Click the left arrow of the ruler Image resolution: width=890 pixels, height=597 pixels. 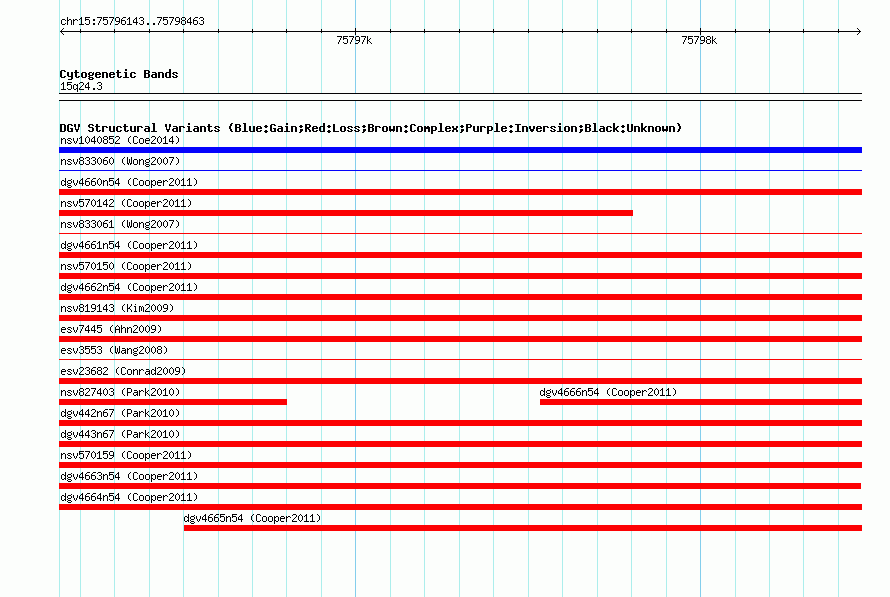tap(62, 32)
